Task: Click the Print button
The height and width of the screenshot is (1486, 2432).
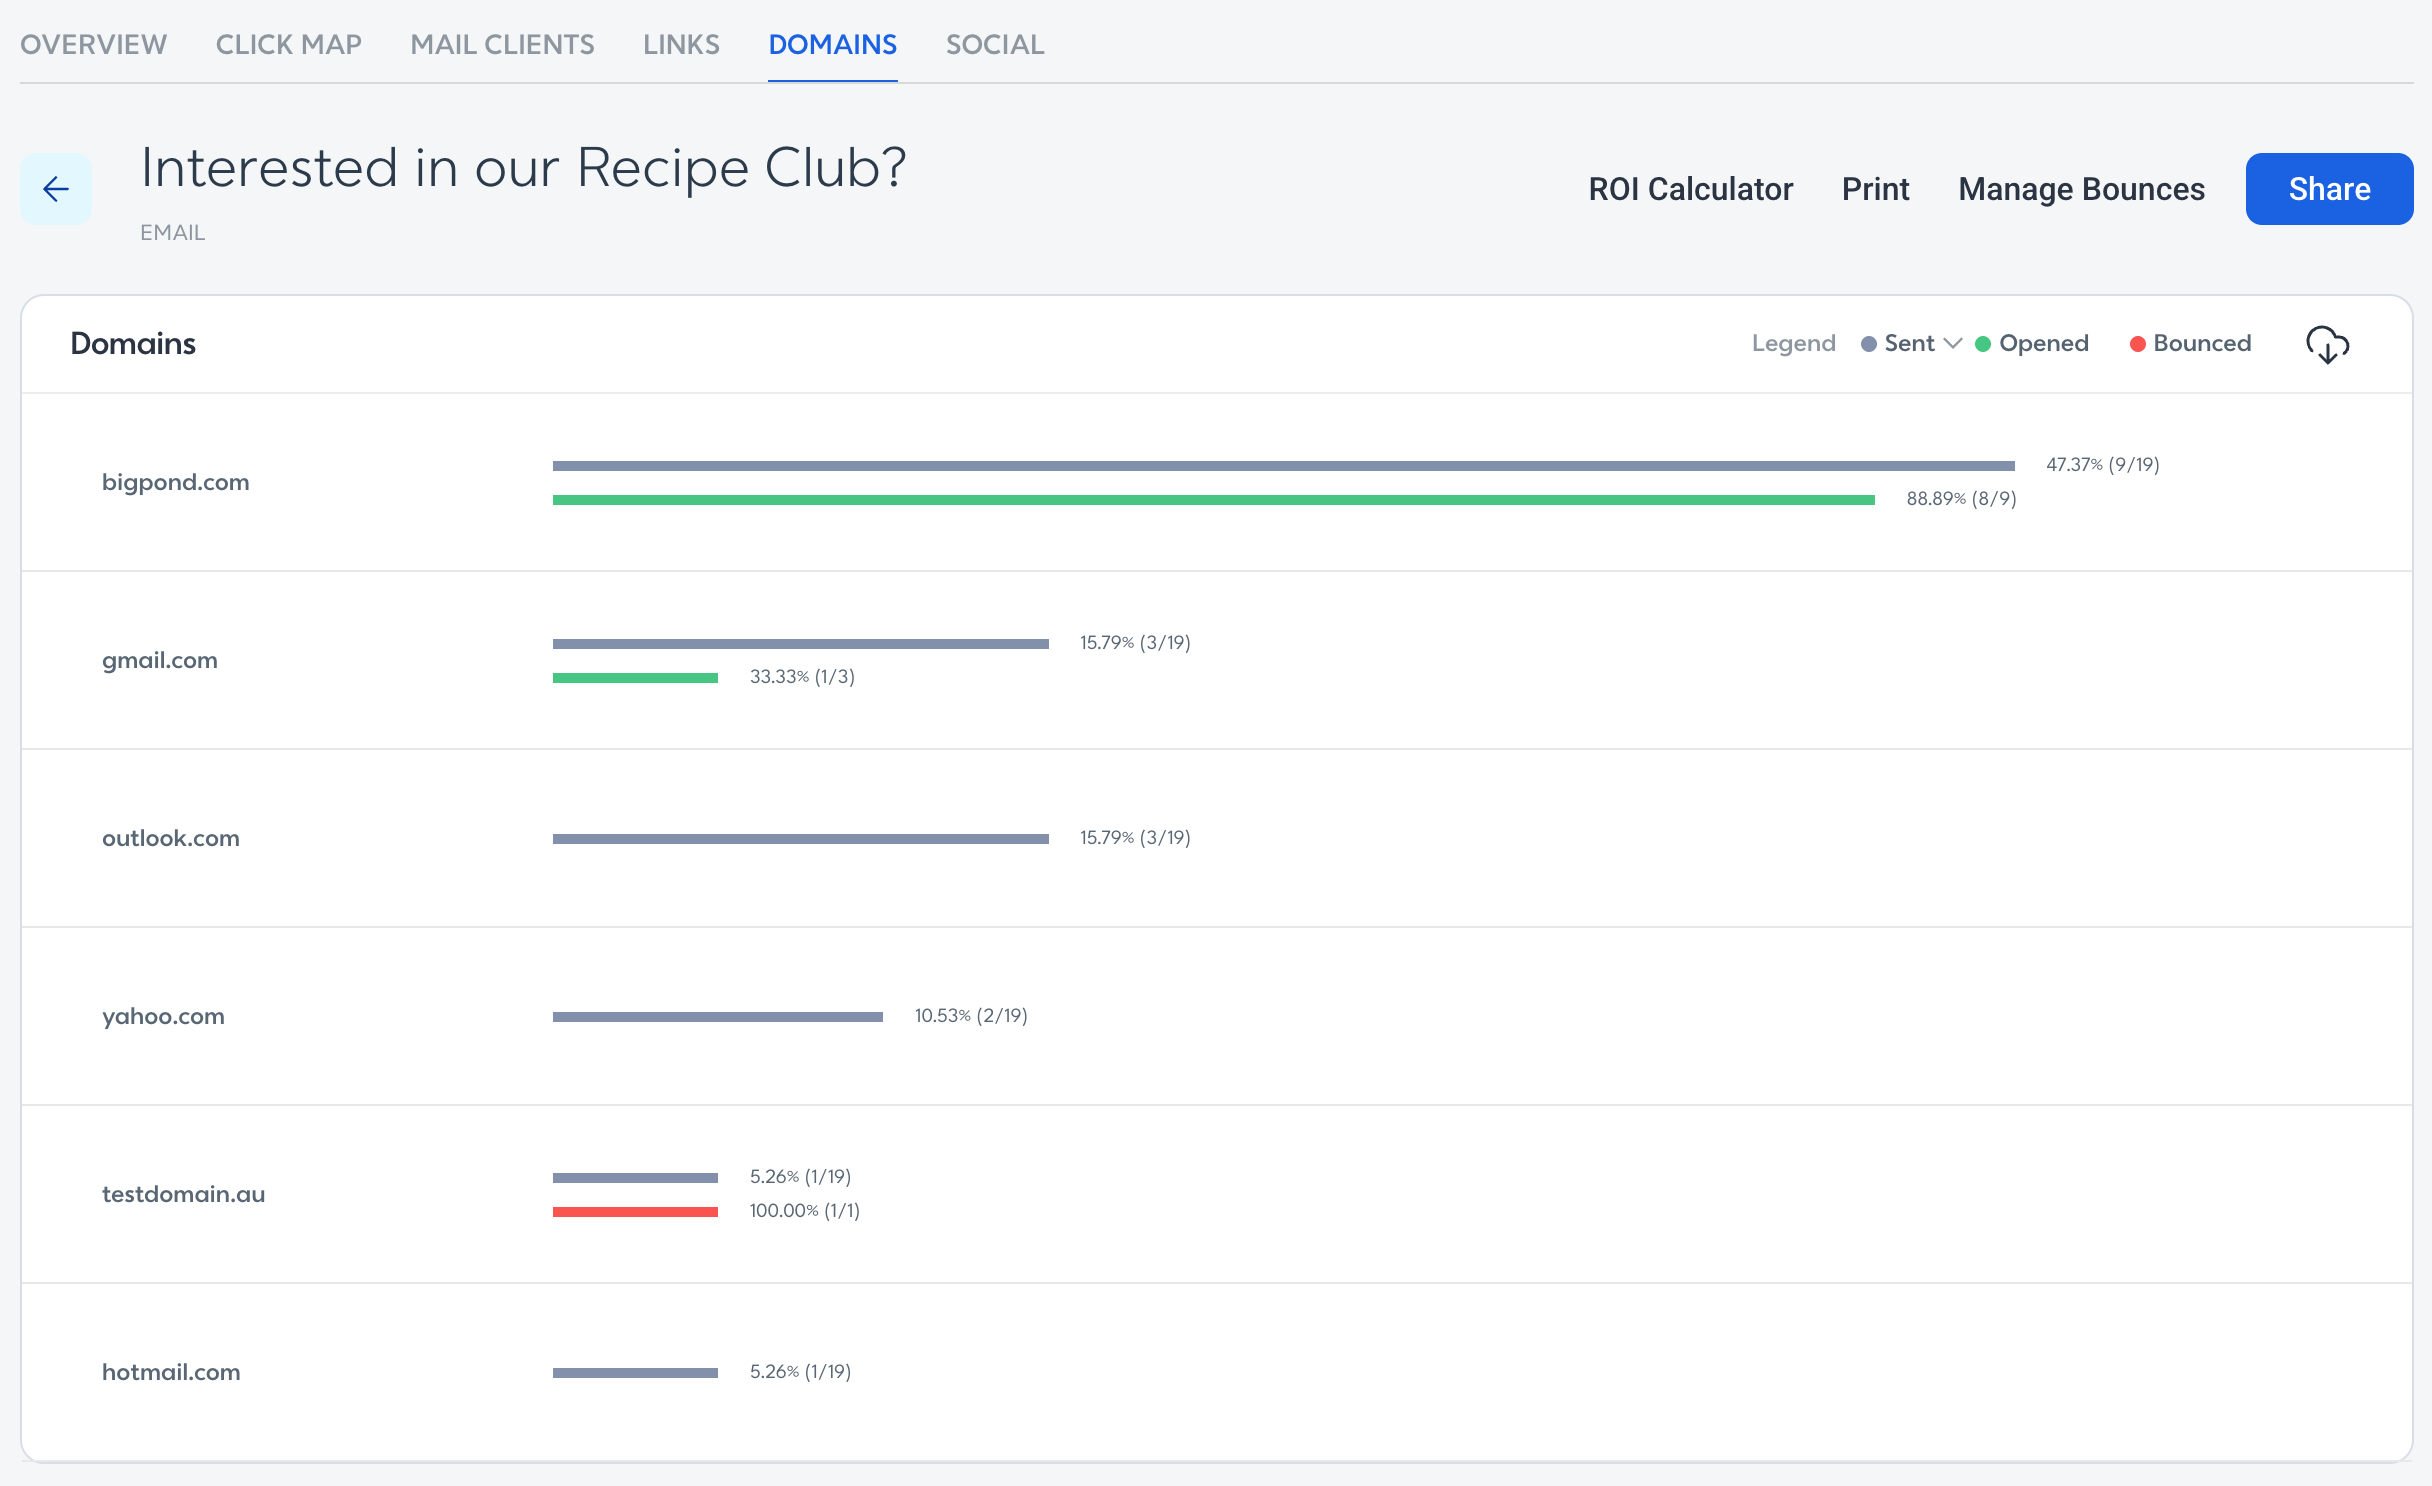Action: tap(1876, 189)
